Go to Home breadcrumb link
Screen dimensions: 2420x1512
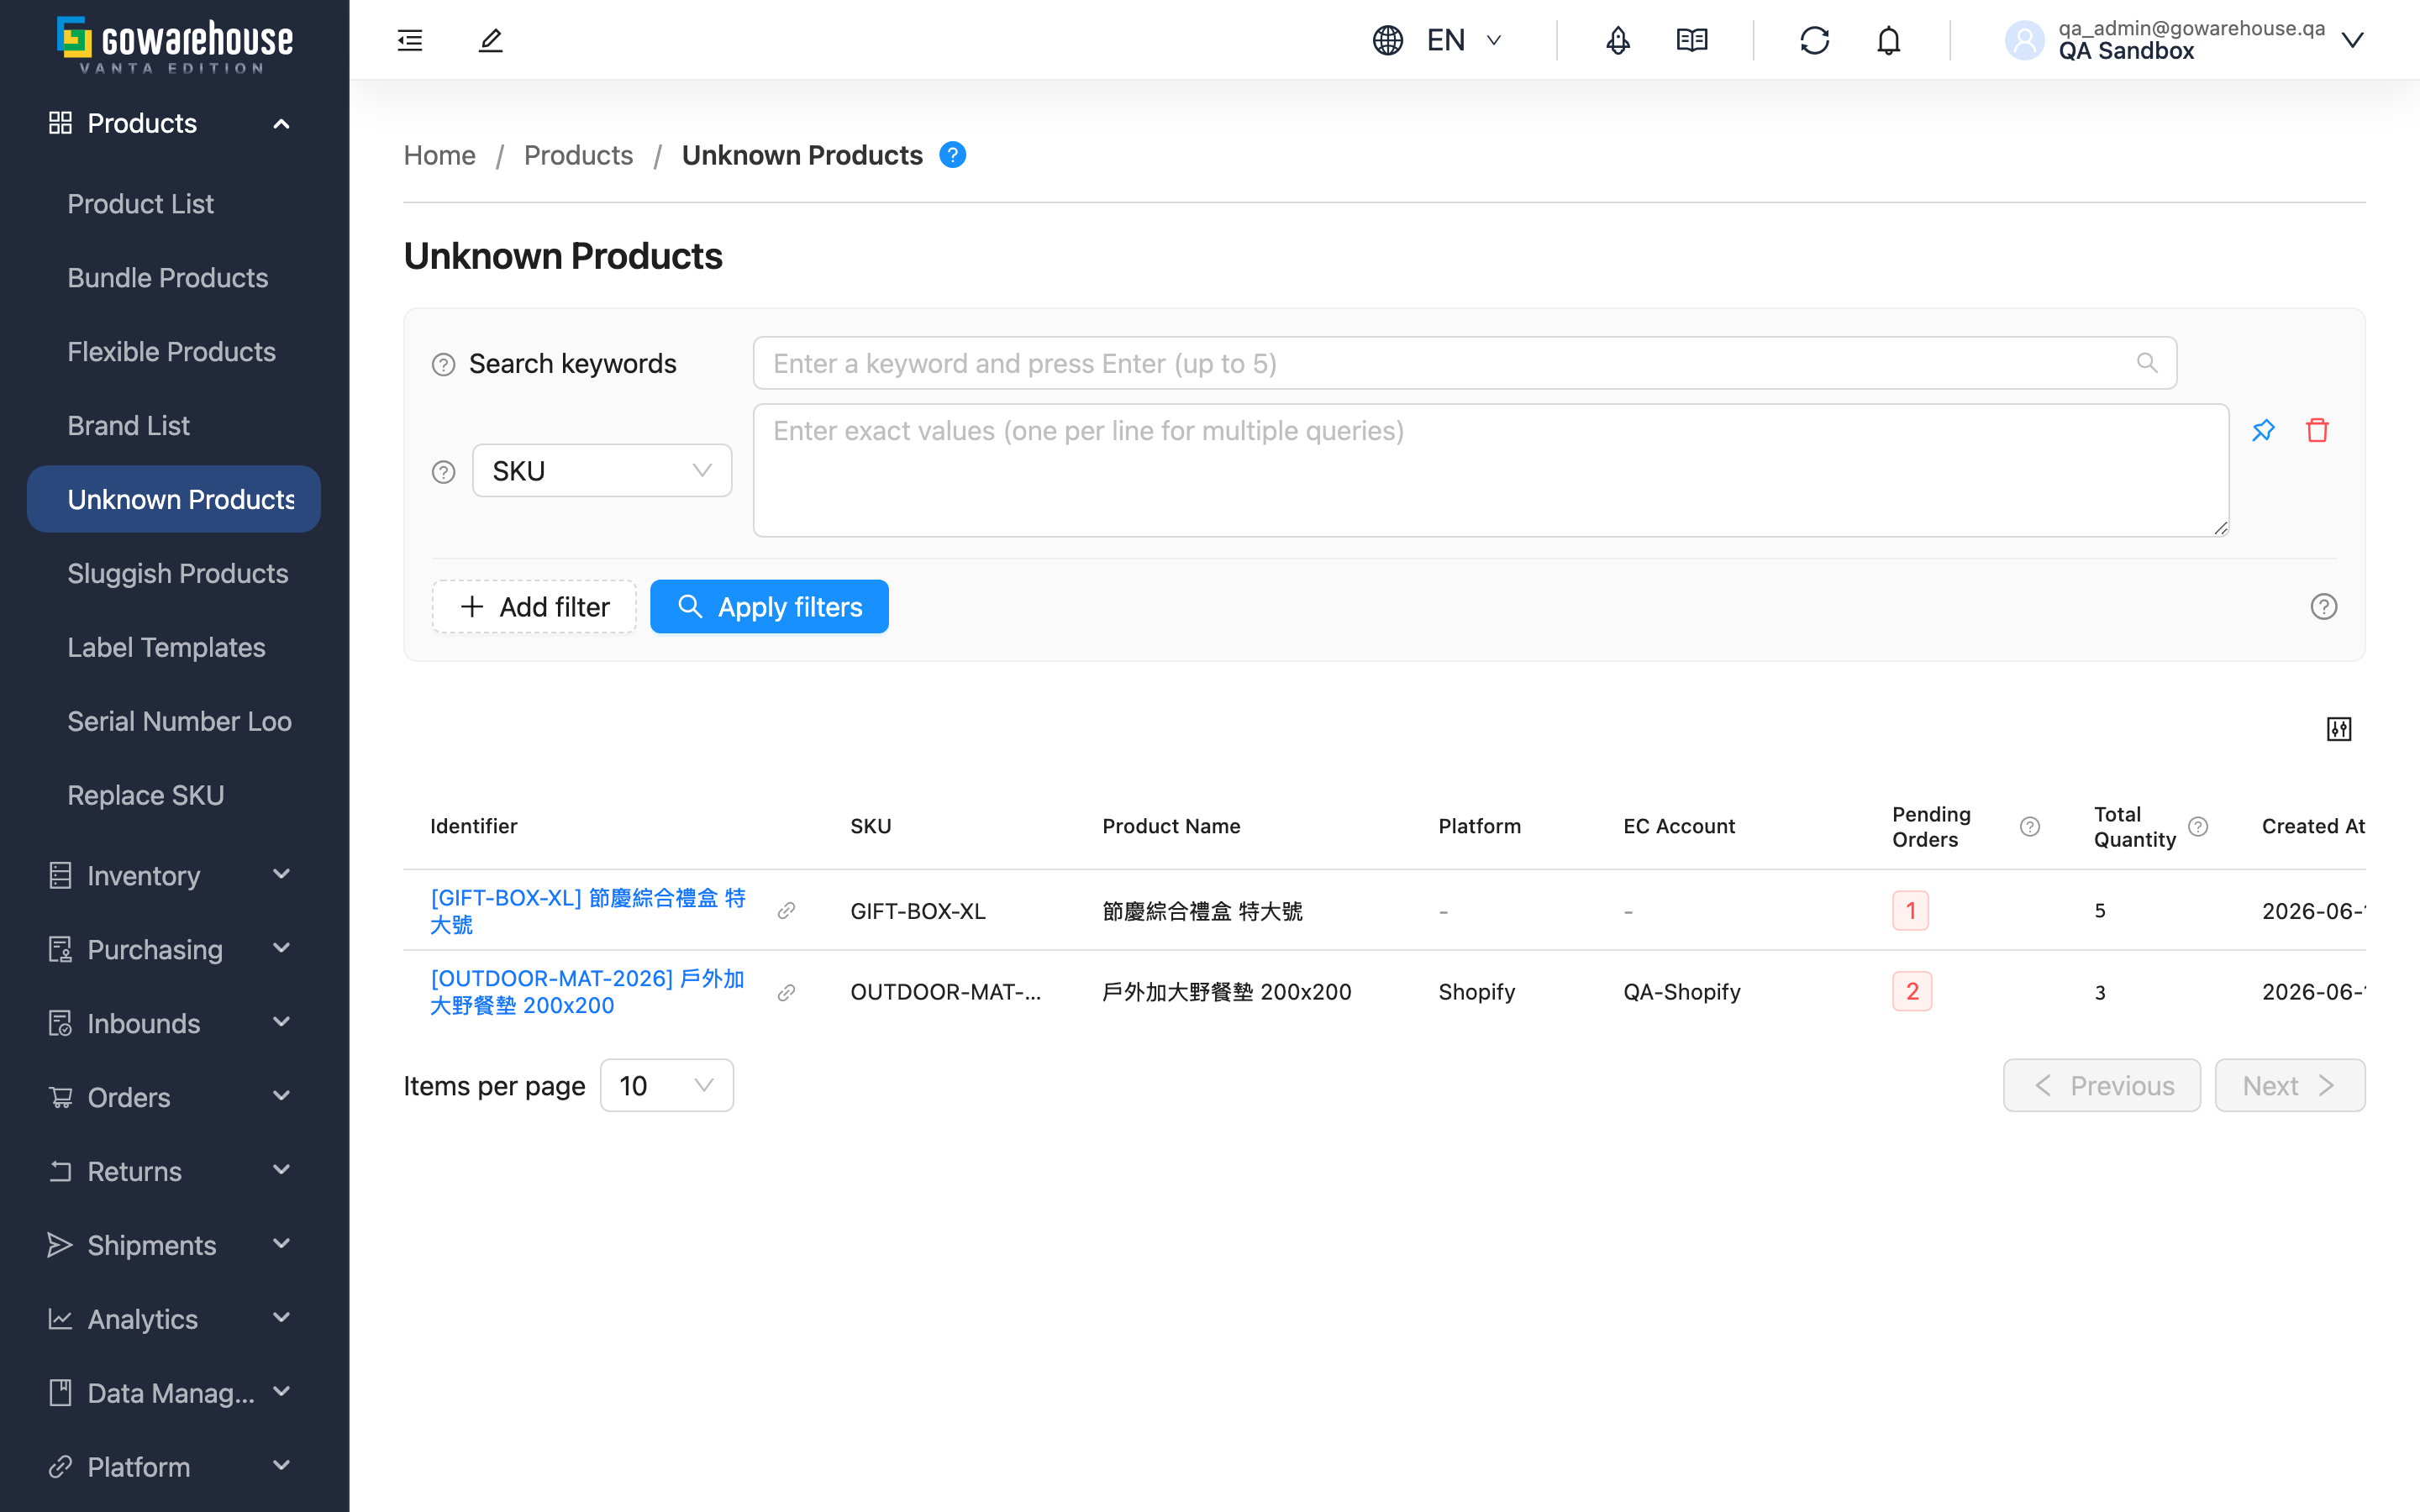[x=439, y=155]
